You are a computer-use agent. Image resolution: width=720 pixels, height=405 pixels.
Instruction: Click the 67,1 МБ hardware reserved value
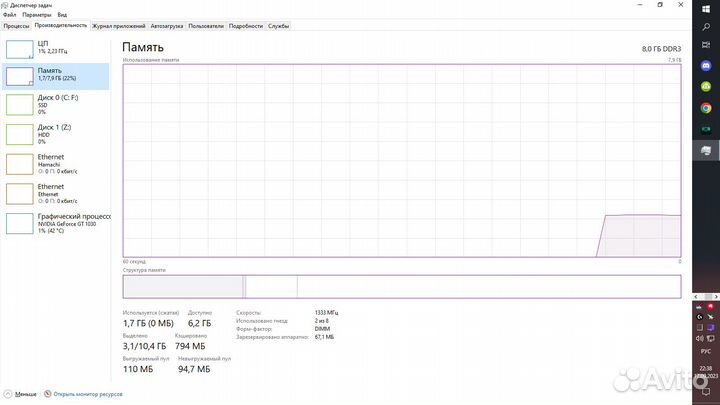pos(324,337)
